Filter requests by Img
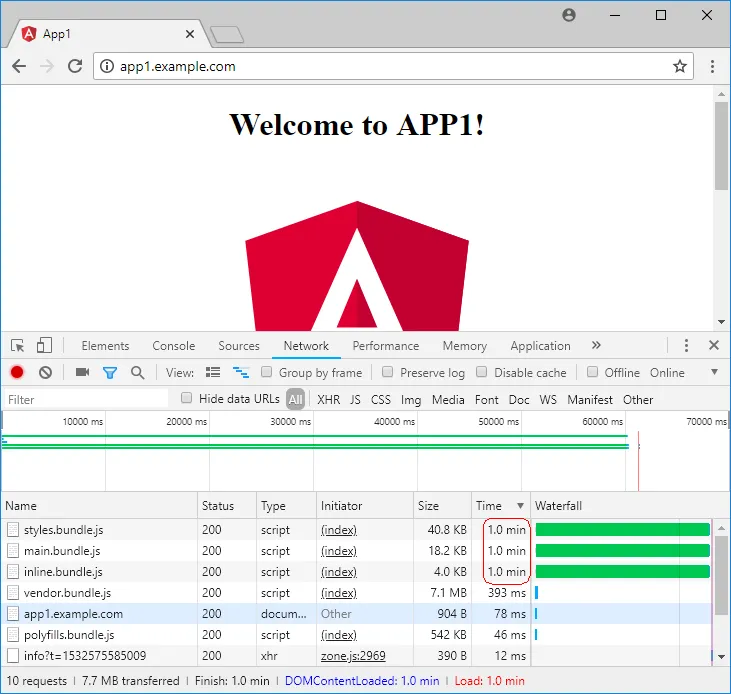This screenshot has width=731, height=694. [411, 400]
